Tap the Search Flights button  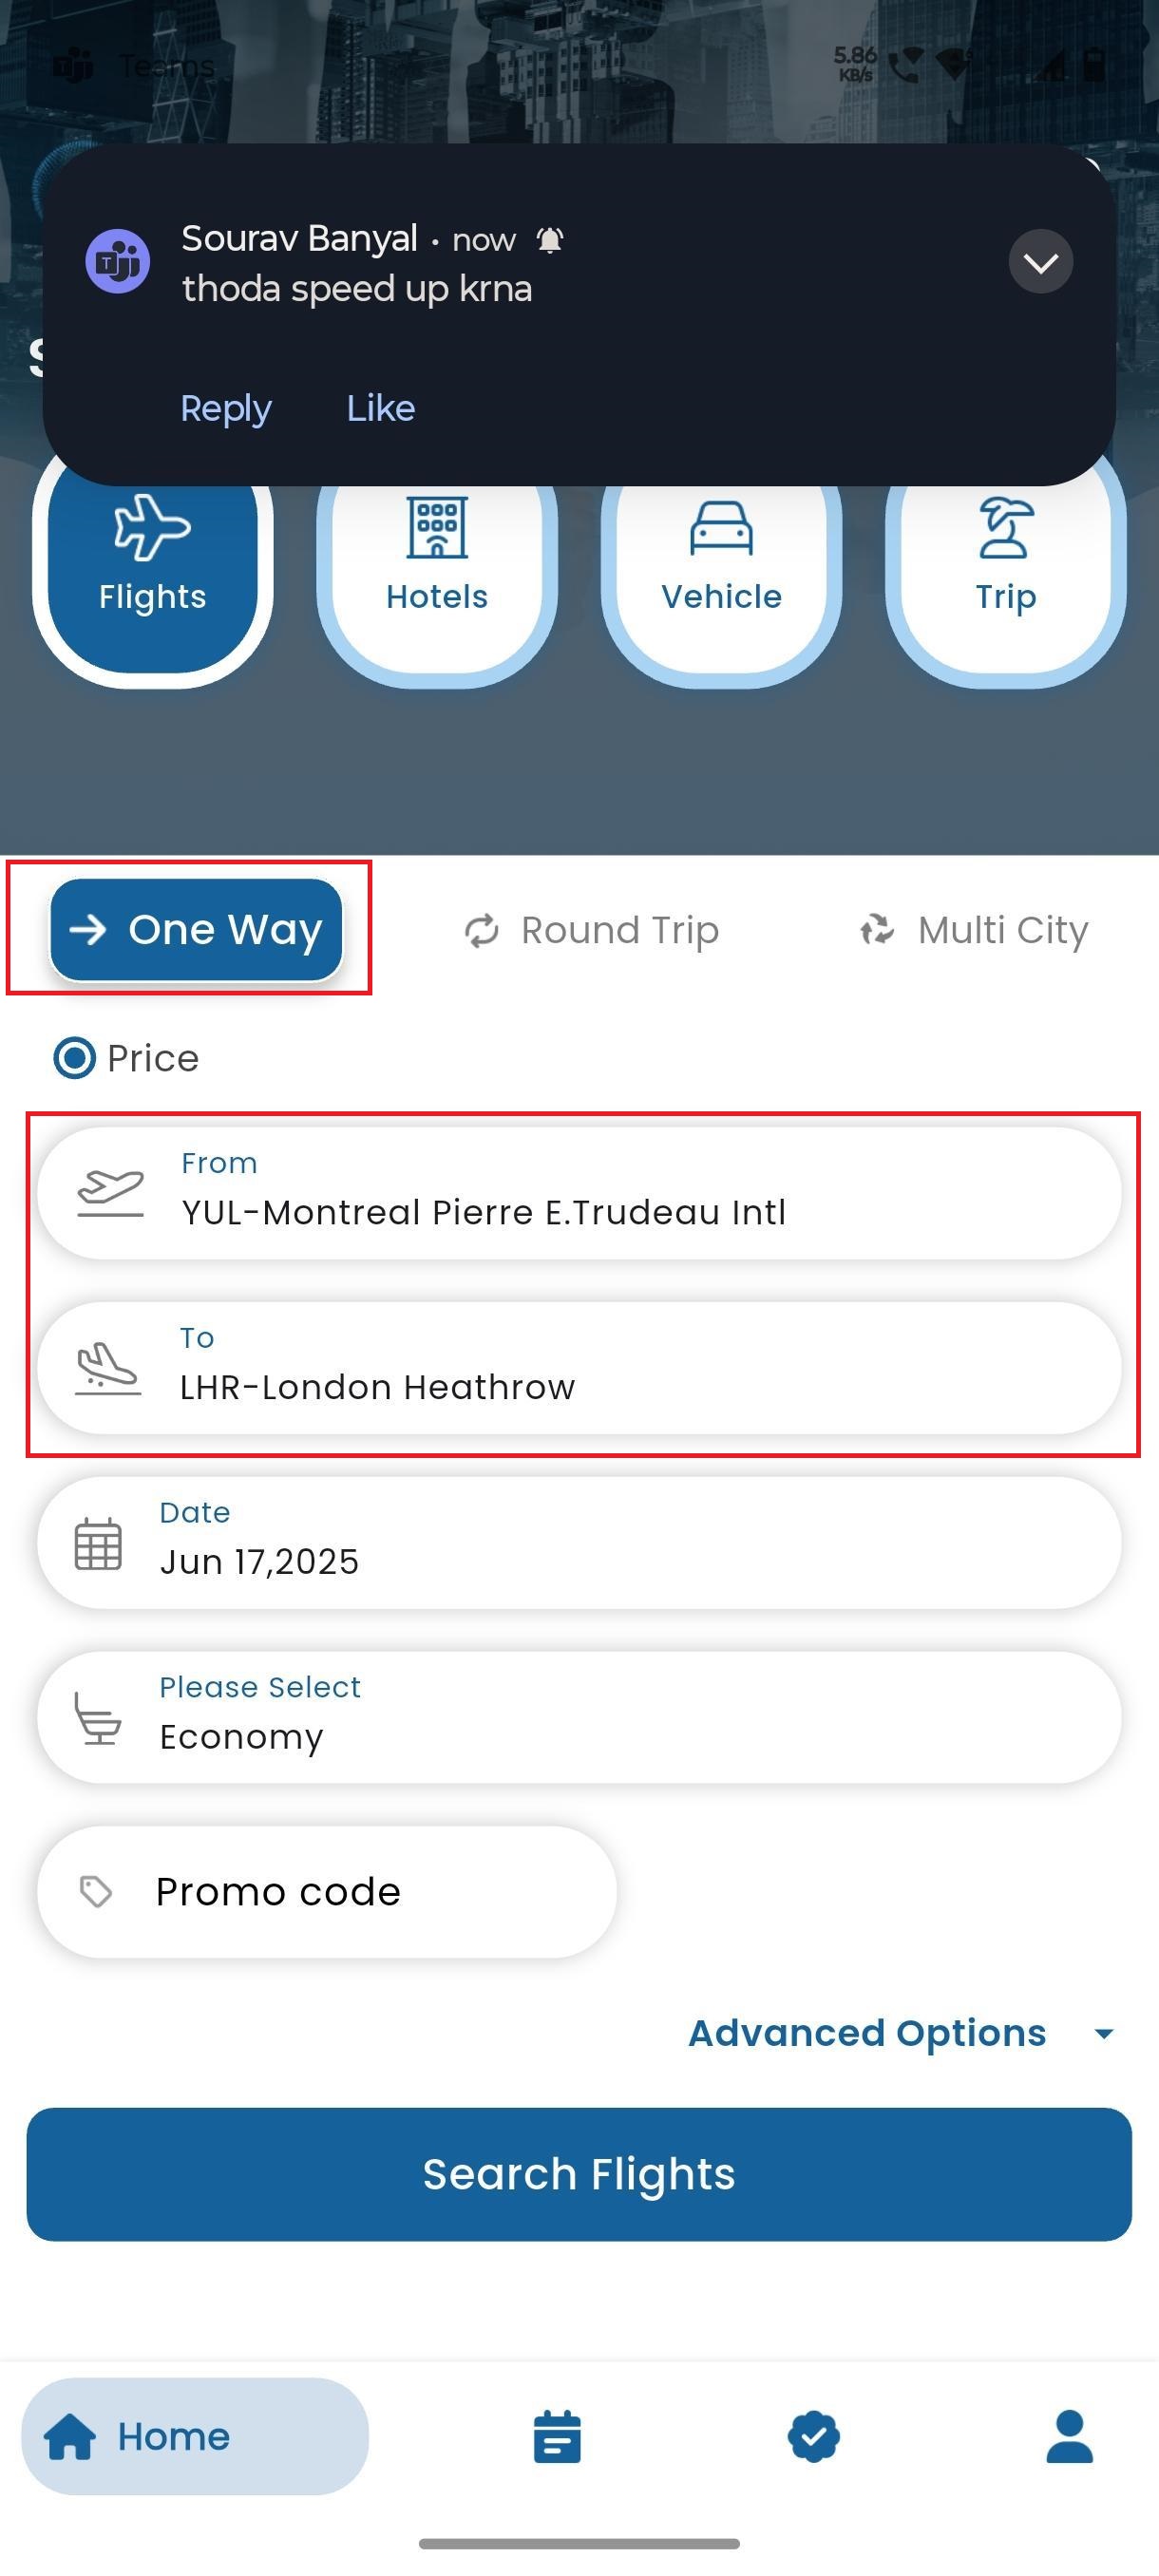click(579, 2175)
